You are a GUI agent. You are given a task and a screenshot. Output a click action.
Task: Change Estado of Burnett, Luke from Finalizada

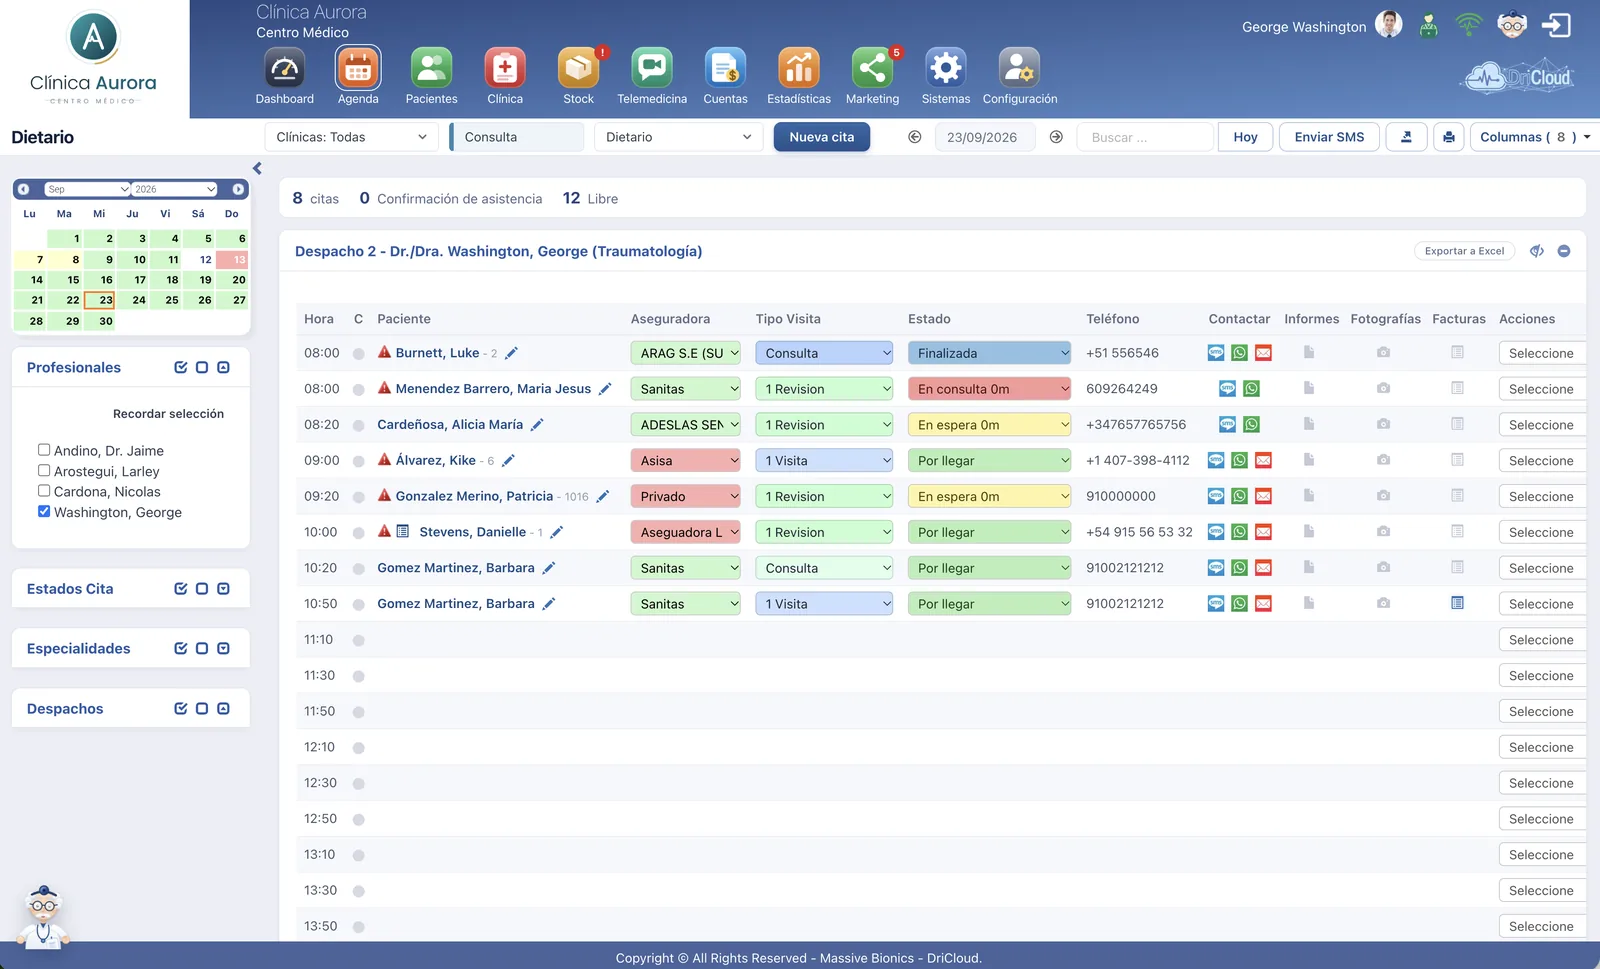pyautogui.click(x=989, y=353)
